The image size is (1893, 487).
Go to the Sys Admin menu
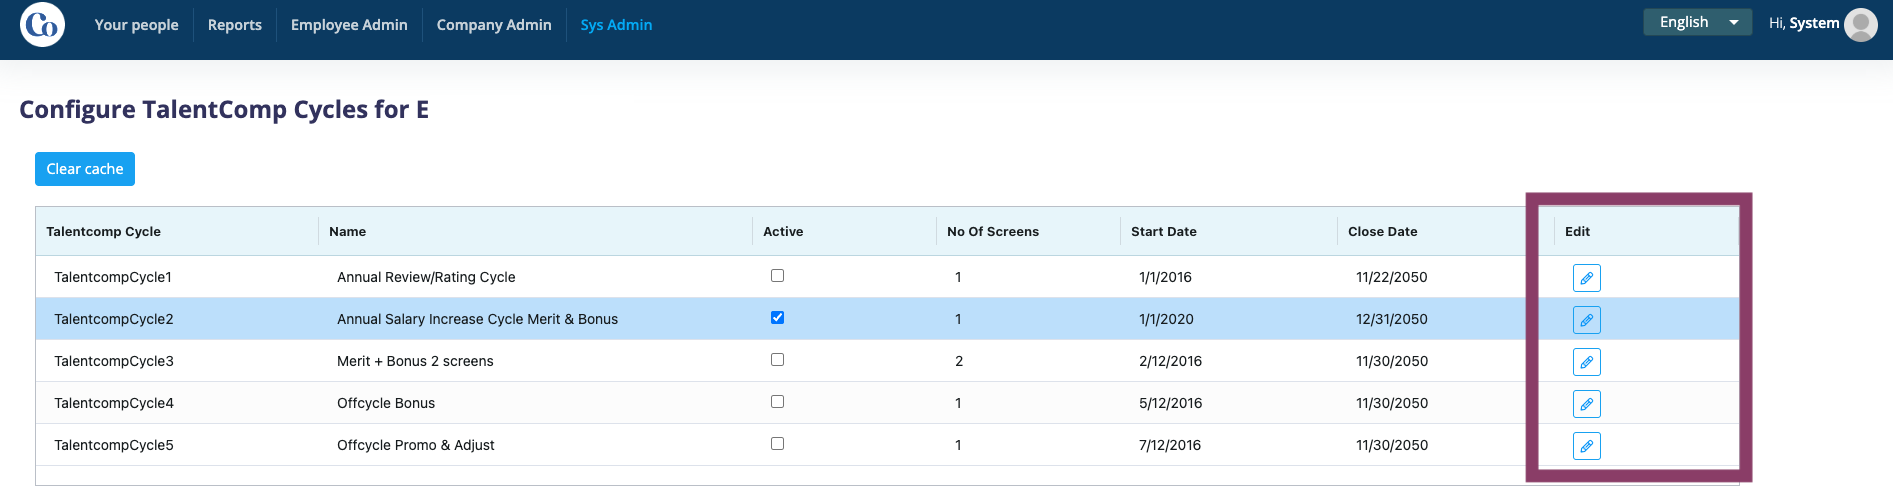(x=616, y=25)
